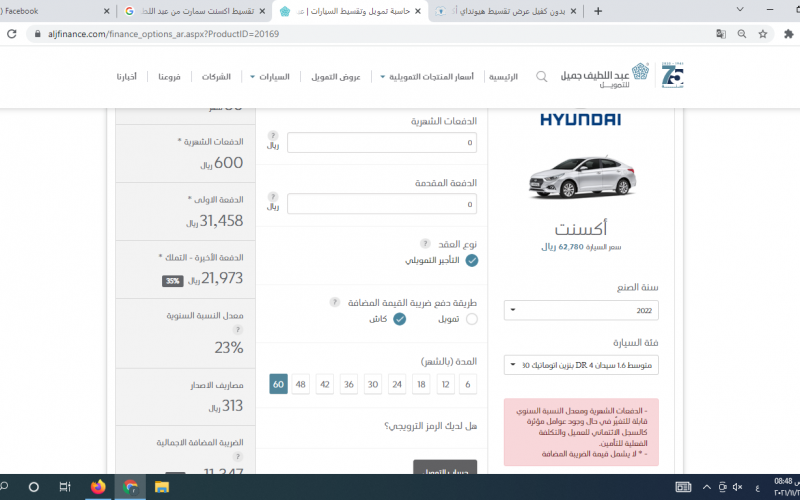This screenshot has height=500, width=800.
Task: Click the translate page icon in address bar
Action: [x=720, y=34]
